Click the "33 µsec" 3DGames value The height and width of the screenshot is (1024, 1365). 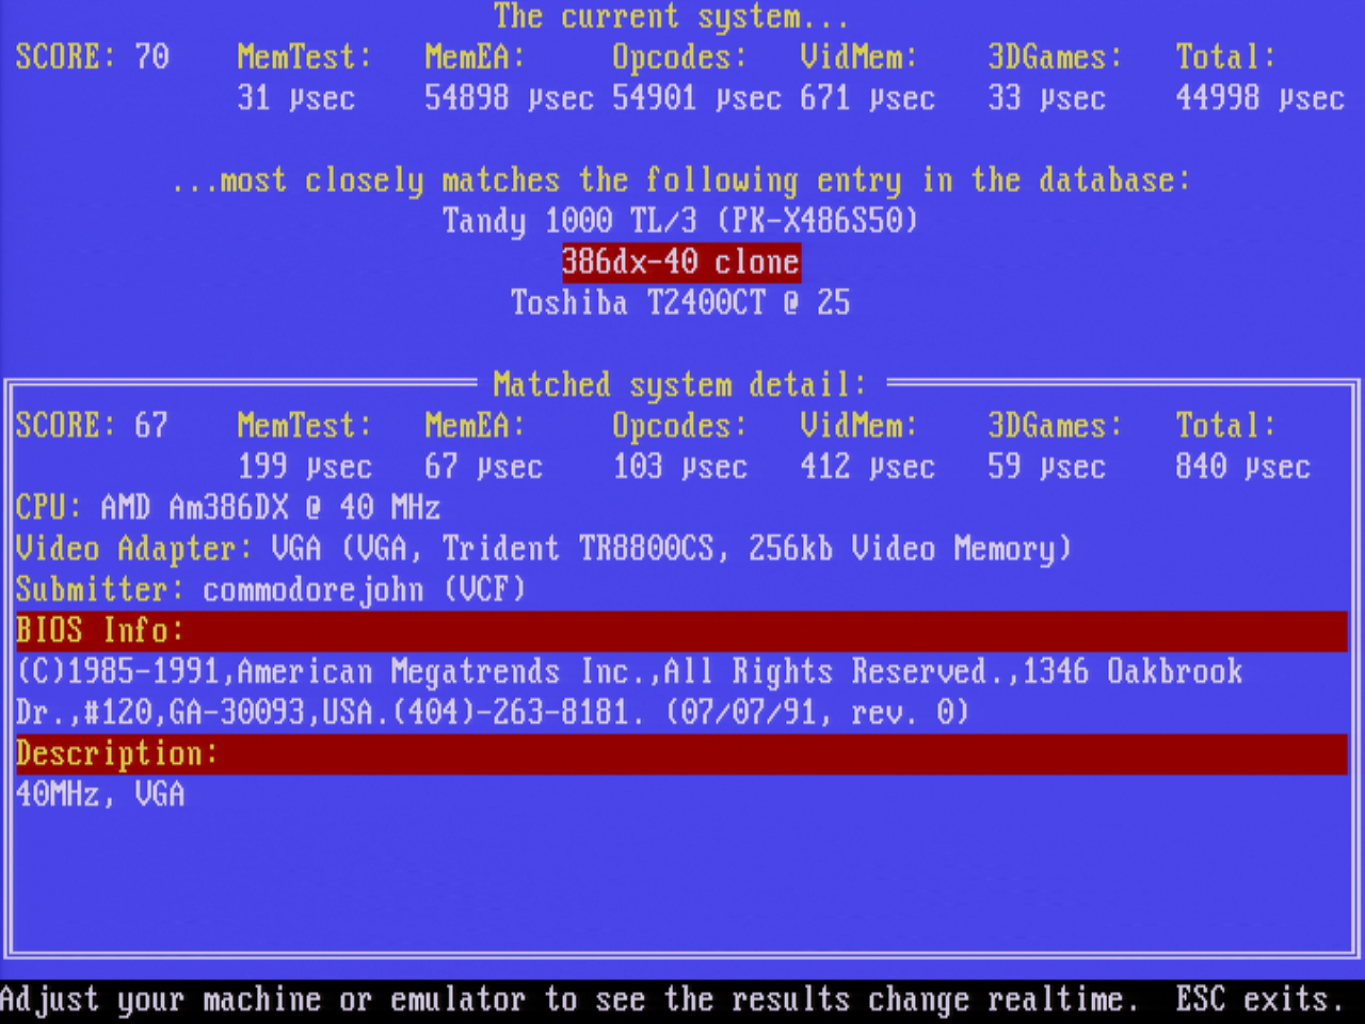point(1047,98)
